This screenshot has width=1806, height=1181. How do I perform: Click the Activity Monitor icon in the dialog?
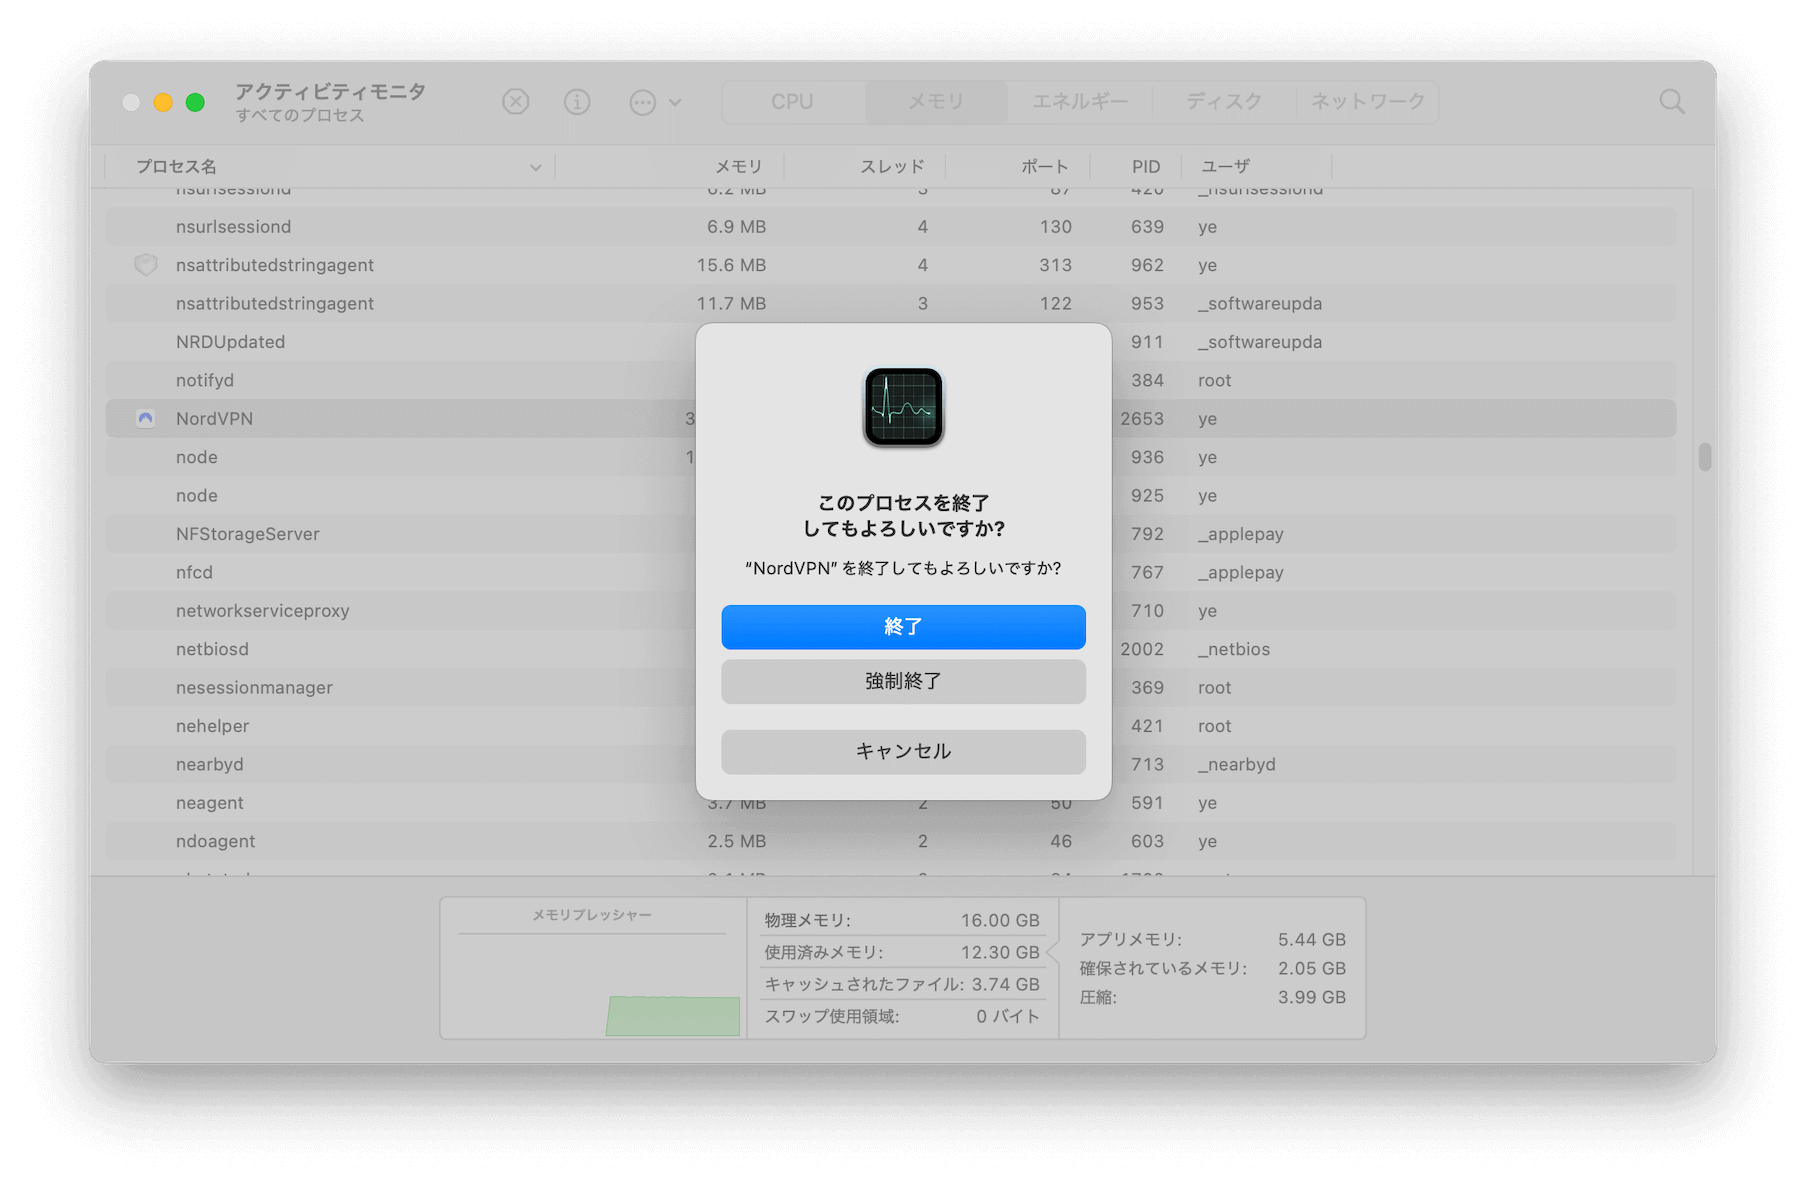click(x=903, y=407)
